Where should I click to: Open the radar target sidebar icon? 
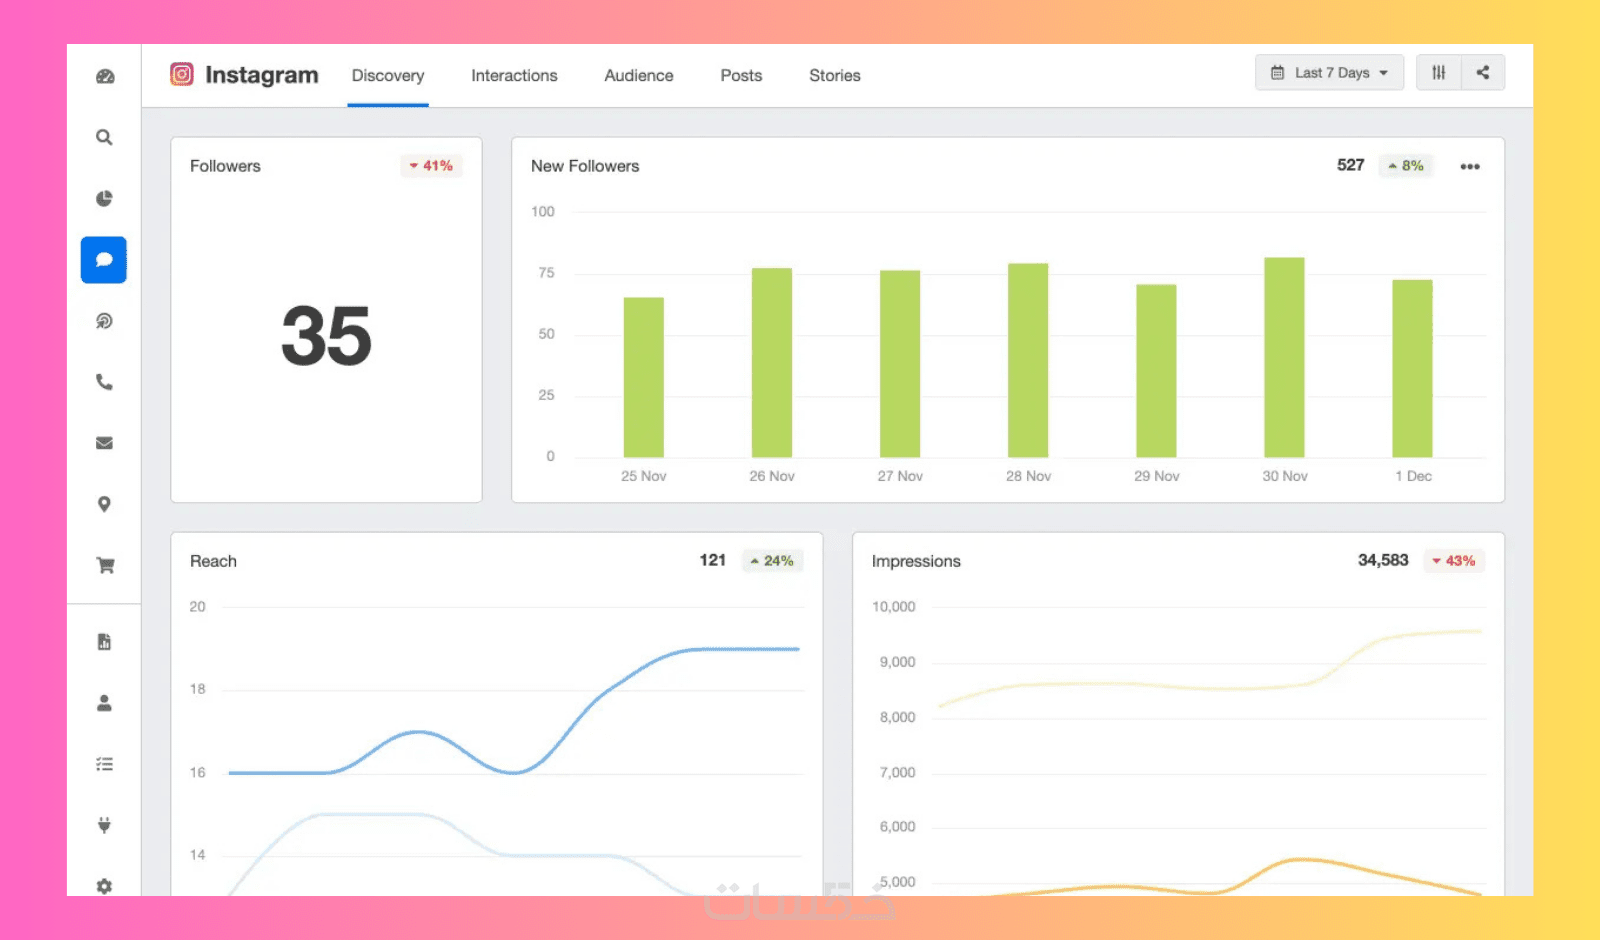[104, 321]
